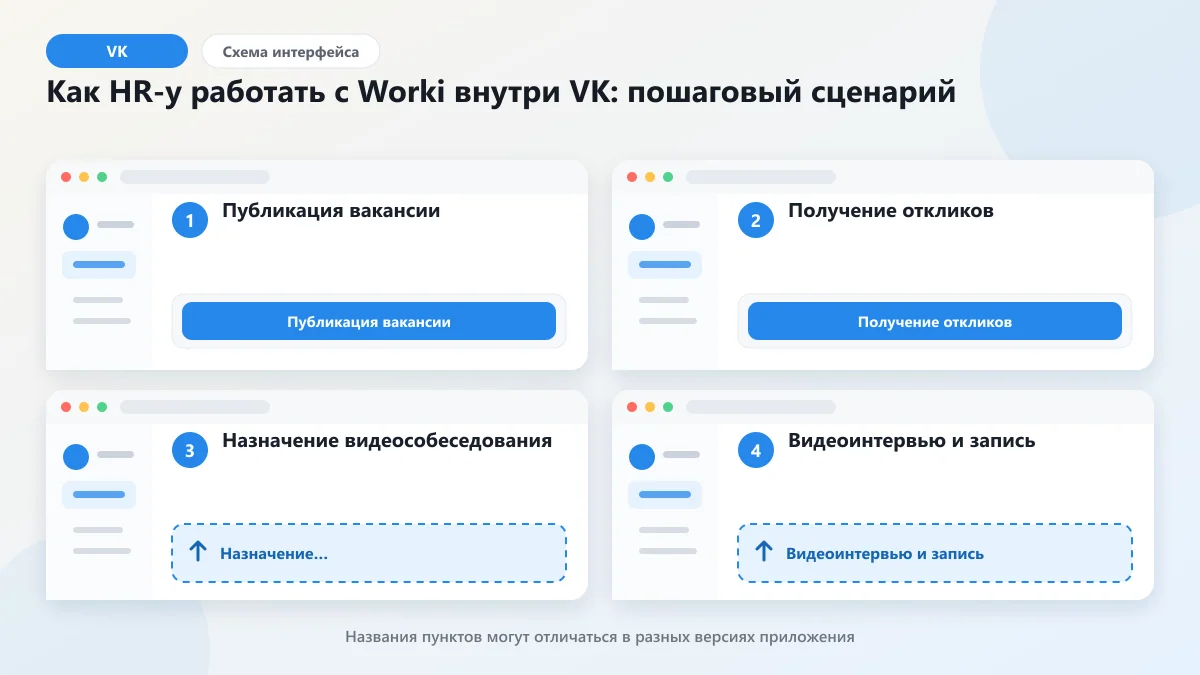The image size is (1200, 675).
Task: Click the "Схема интерфейса" tag
Action: (291, 51)
